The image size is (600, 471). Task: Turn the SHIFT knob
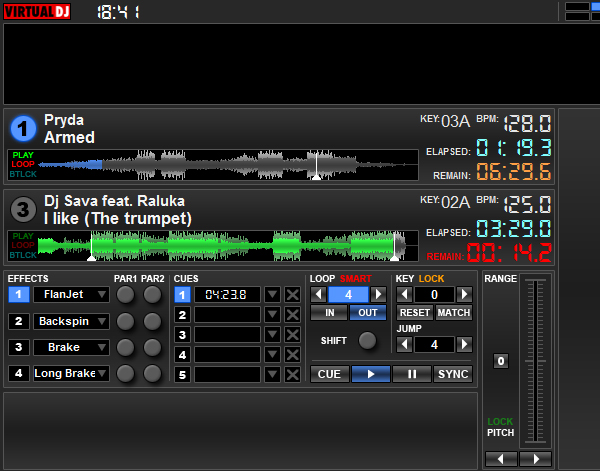tap(367, 340)
